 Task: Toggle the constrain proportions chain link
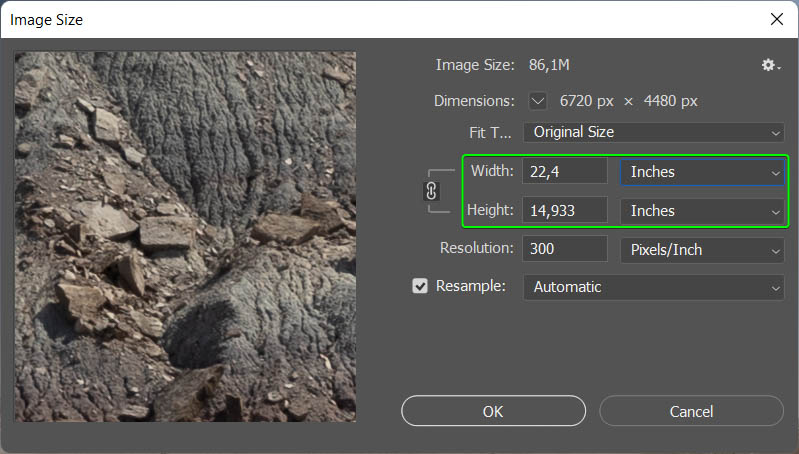[x=432, y=191]
